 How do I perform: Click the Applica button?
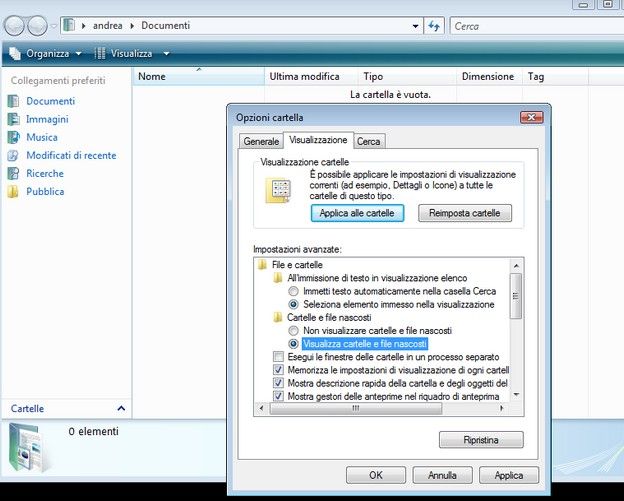[509, 475]
